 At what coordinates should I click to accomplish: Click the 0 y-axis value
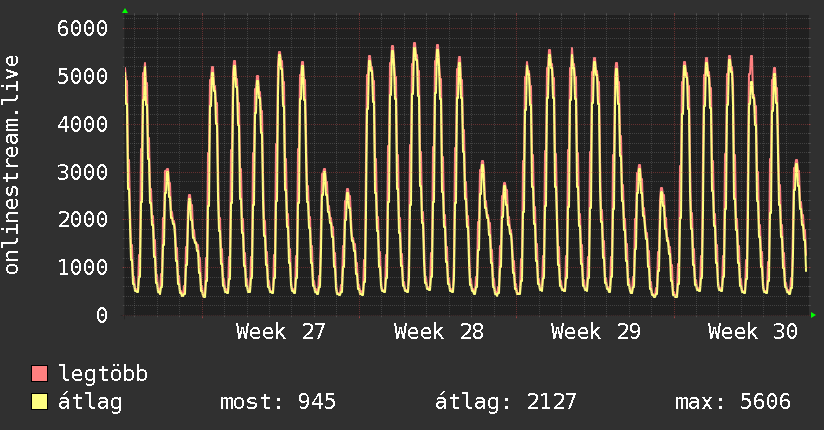pyautogui.click(x=102, y=315)
